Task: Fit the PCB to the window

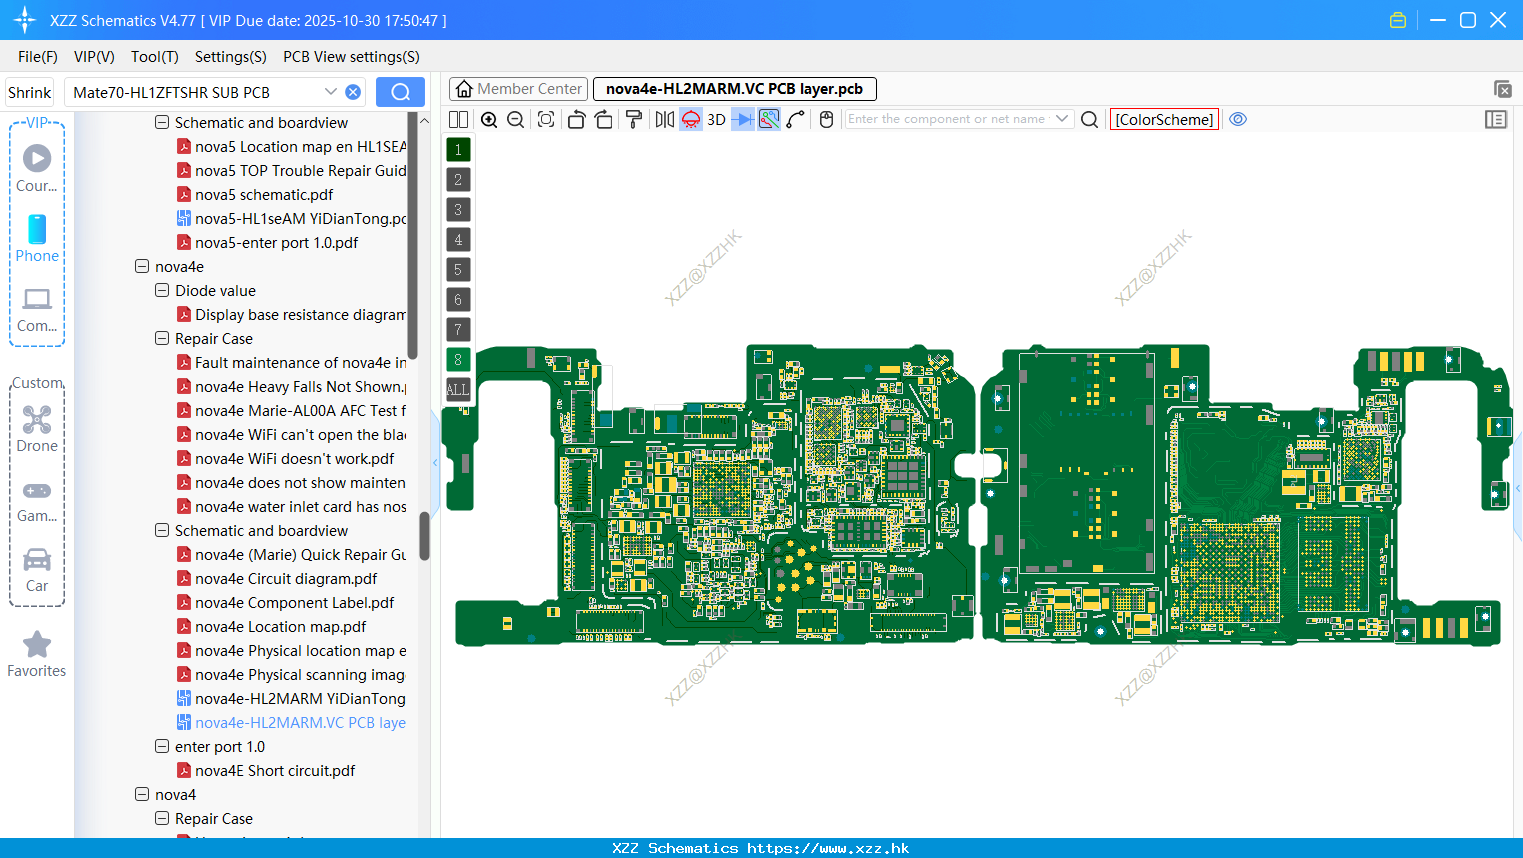Action: click(x=546, y=119)
